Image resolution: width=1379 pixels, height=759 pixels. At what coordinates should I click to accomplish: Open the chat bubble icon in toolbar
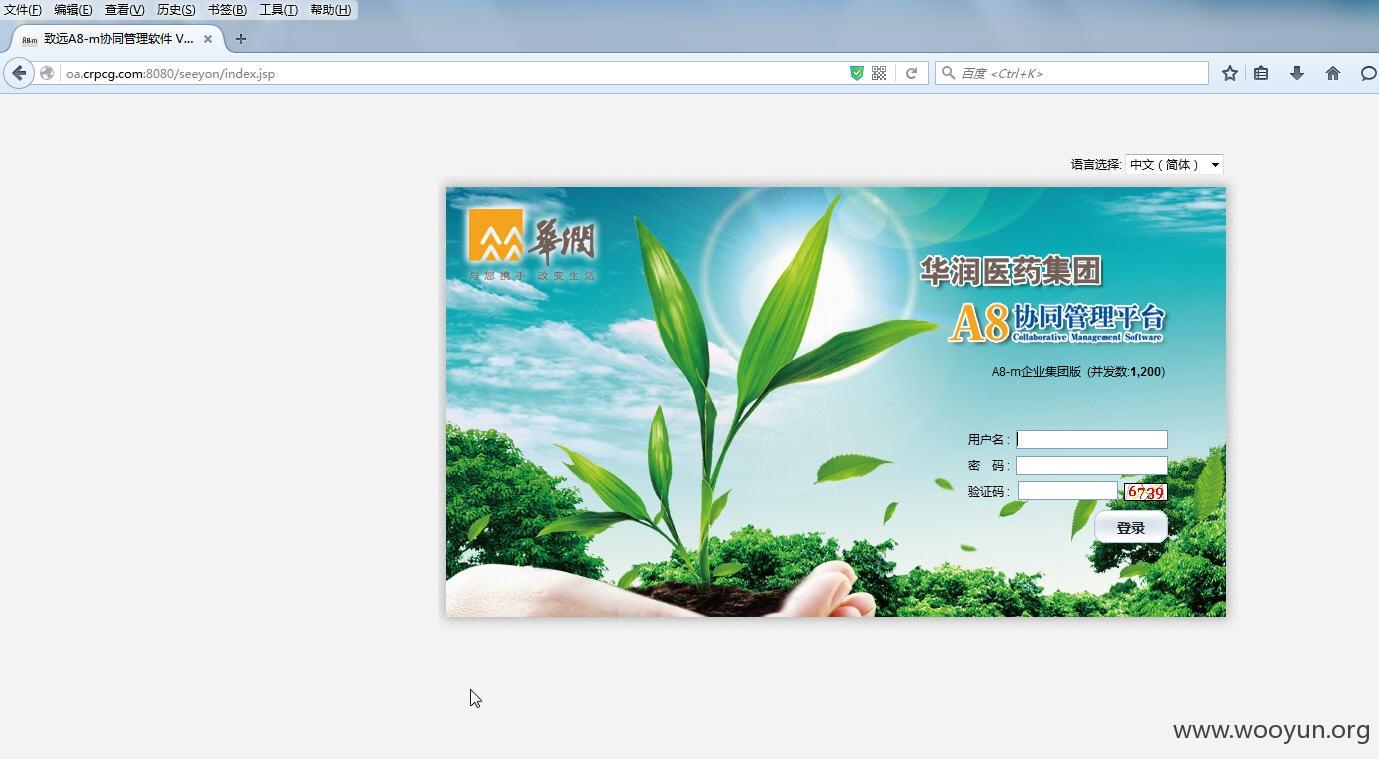[x=1368, y=73]
